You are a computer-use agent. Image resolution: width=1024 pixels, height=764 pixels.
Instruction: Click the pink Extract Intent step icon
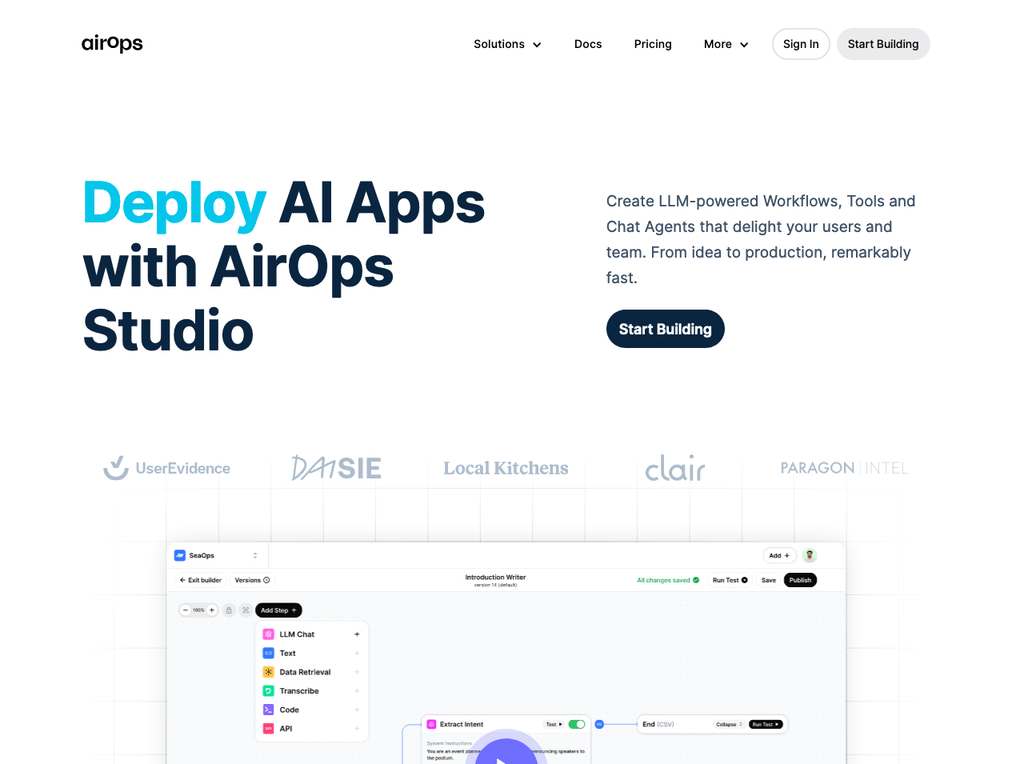tap(432, 724)
